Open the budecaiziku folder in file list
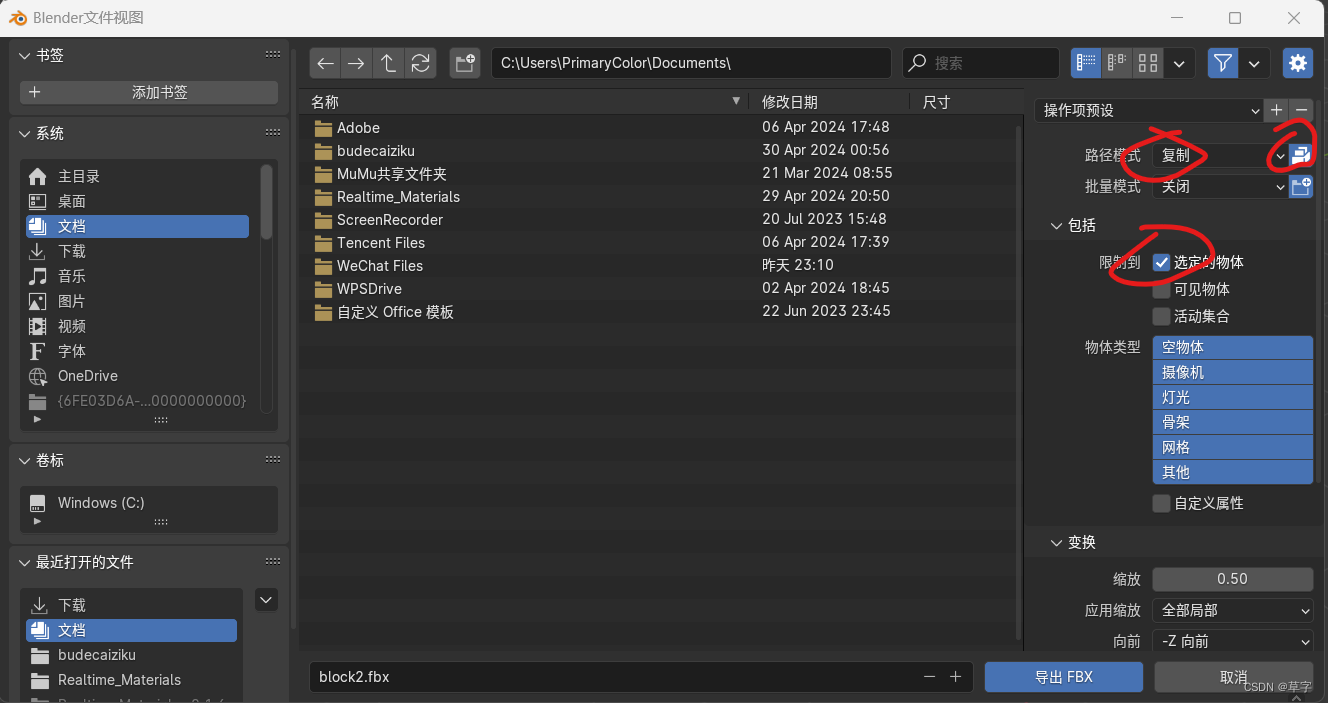The image size is (1328, 703). (660, 150)
